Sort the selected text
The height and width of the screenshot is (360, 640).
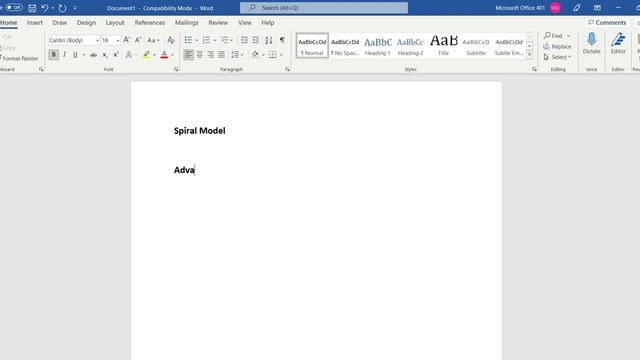[x=269, y=40]
